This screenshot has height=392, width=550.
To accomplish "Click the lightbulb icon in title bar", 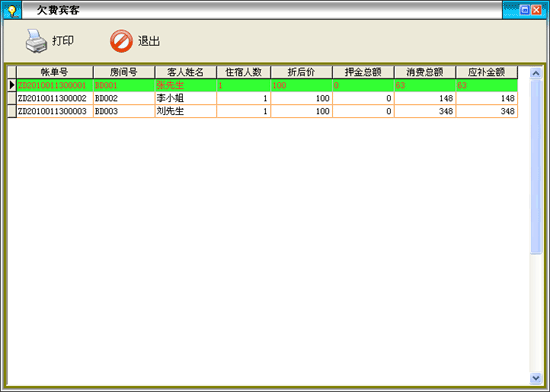I will (12, 11).
